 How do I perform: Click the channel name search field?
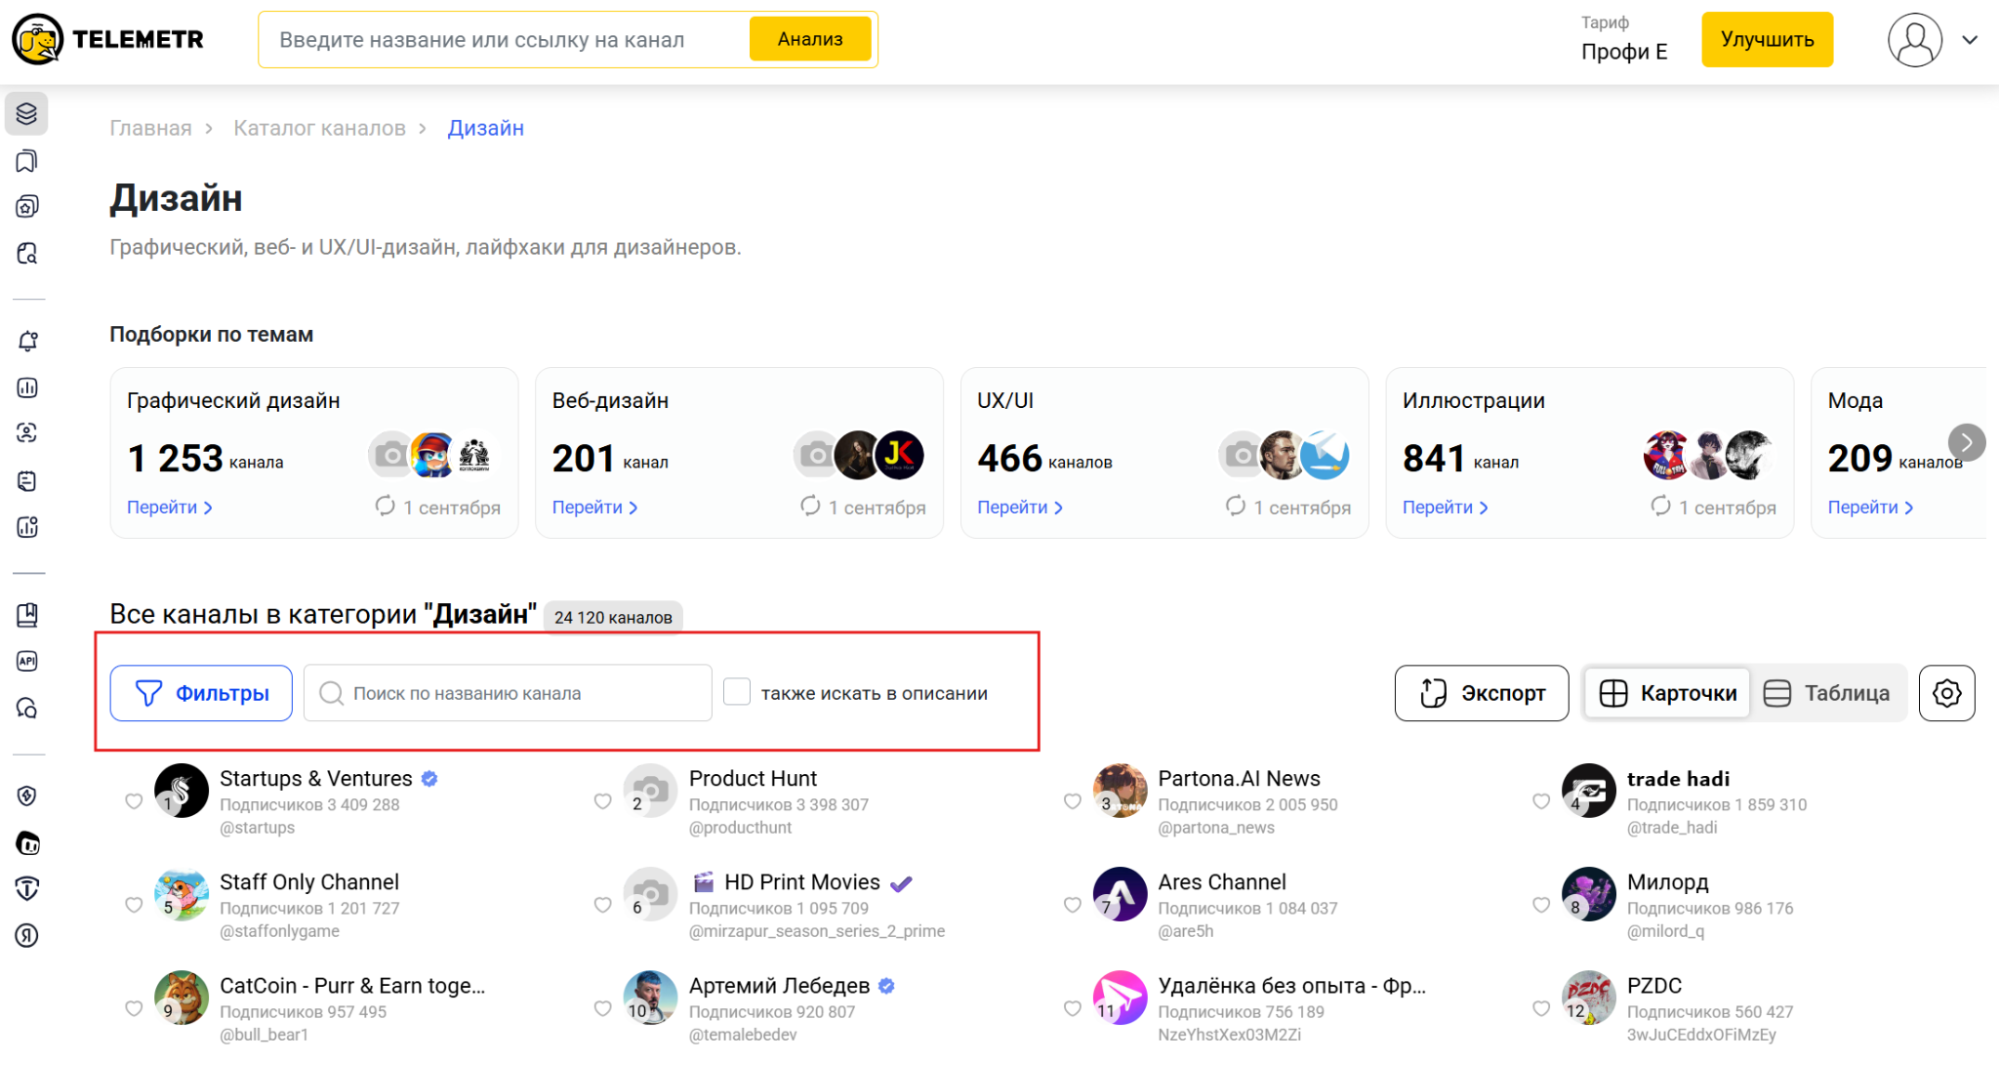pyautogui.click(x=520, y=693)
